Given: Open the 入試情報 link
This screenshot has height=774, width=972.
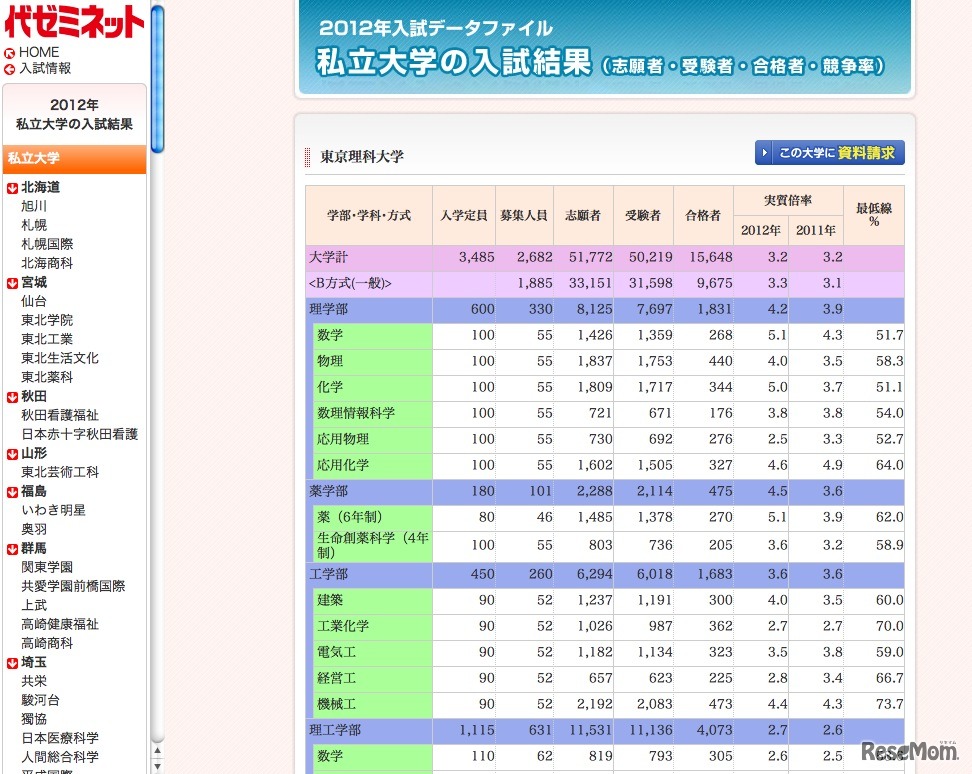Looking at the screenshot, I should (x=45, y=69).
